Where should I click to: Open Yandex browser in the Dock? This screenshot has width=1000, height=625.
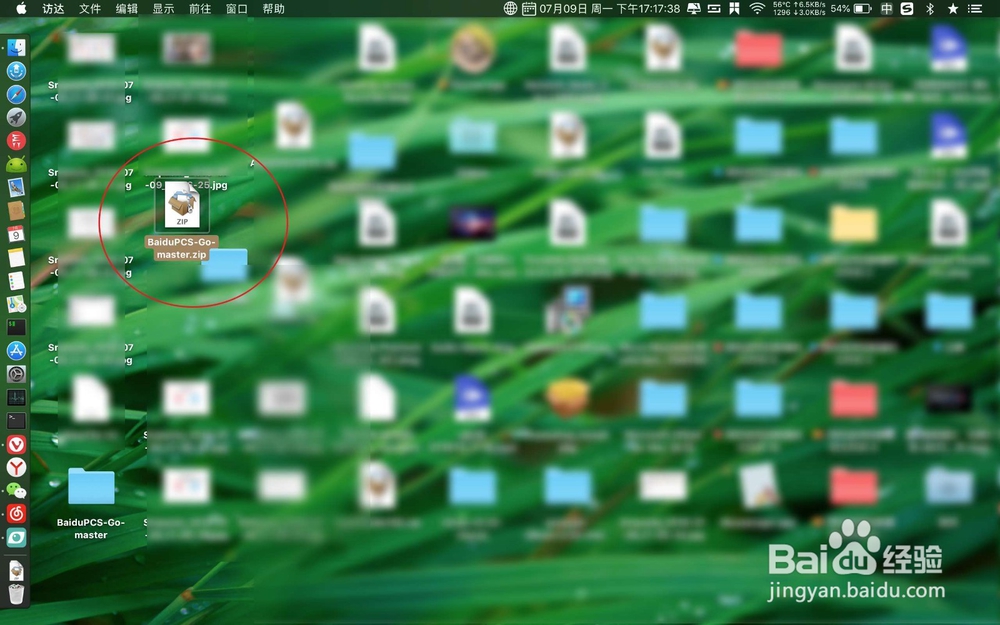[16, 467]
